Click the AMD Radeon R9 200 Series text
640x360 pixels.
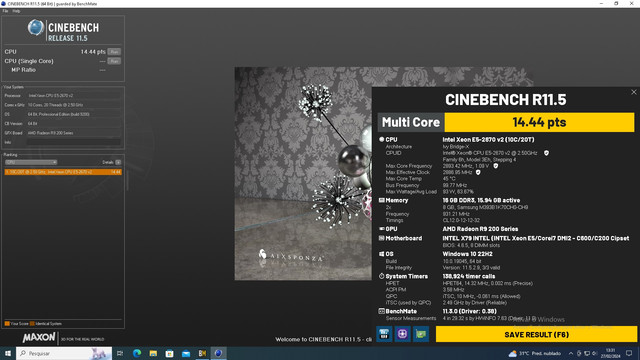point(480,229)
